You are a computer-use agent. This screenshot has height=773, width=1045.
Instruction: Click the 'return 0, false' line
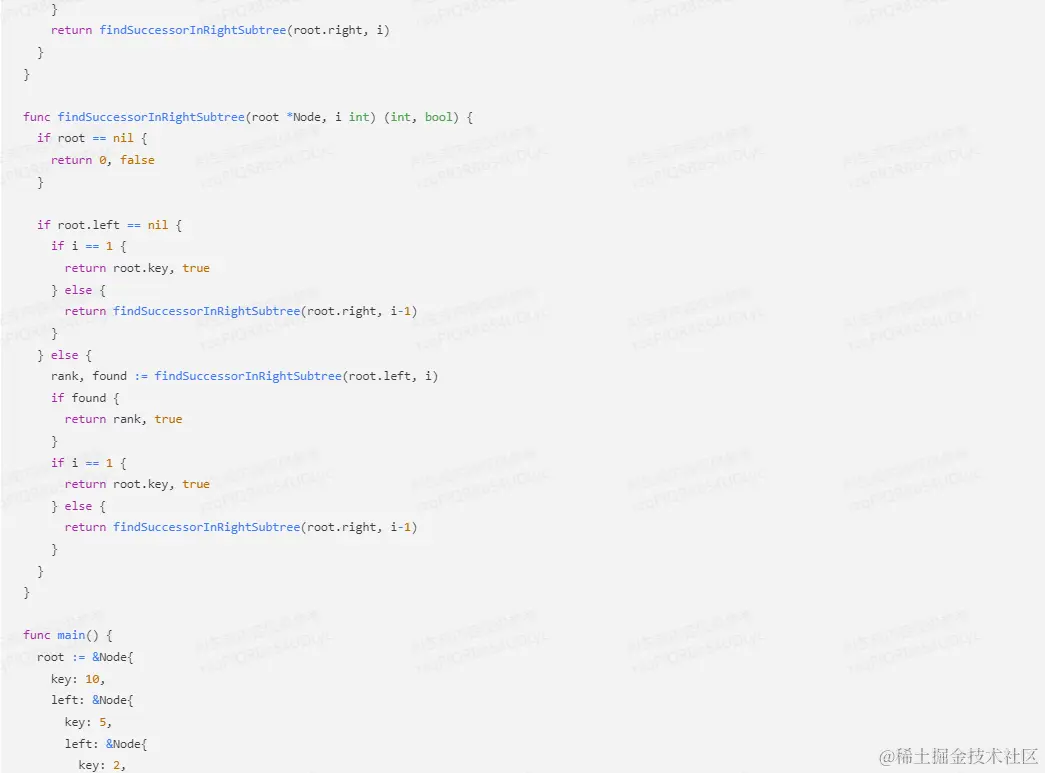tap(103, 160)
